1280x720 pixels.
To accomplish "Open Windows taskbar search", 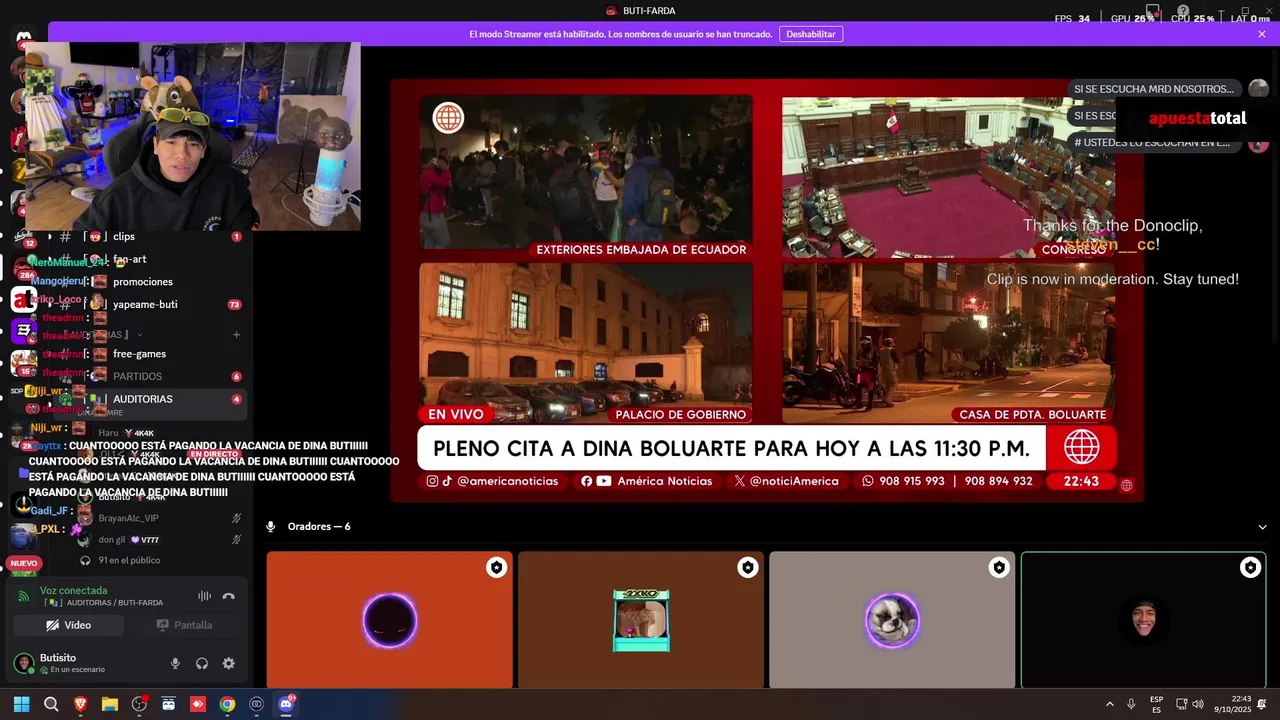I will [51, 704].
